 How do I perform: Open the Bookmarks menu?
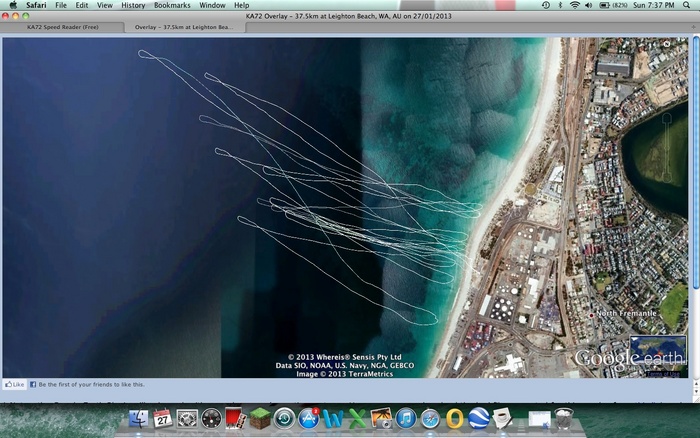[172, 5]
